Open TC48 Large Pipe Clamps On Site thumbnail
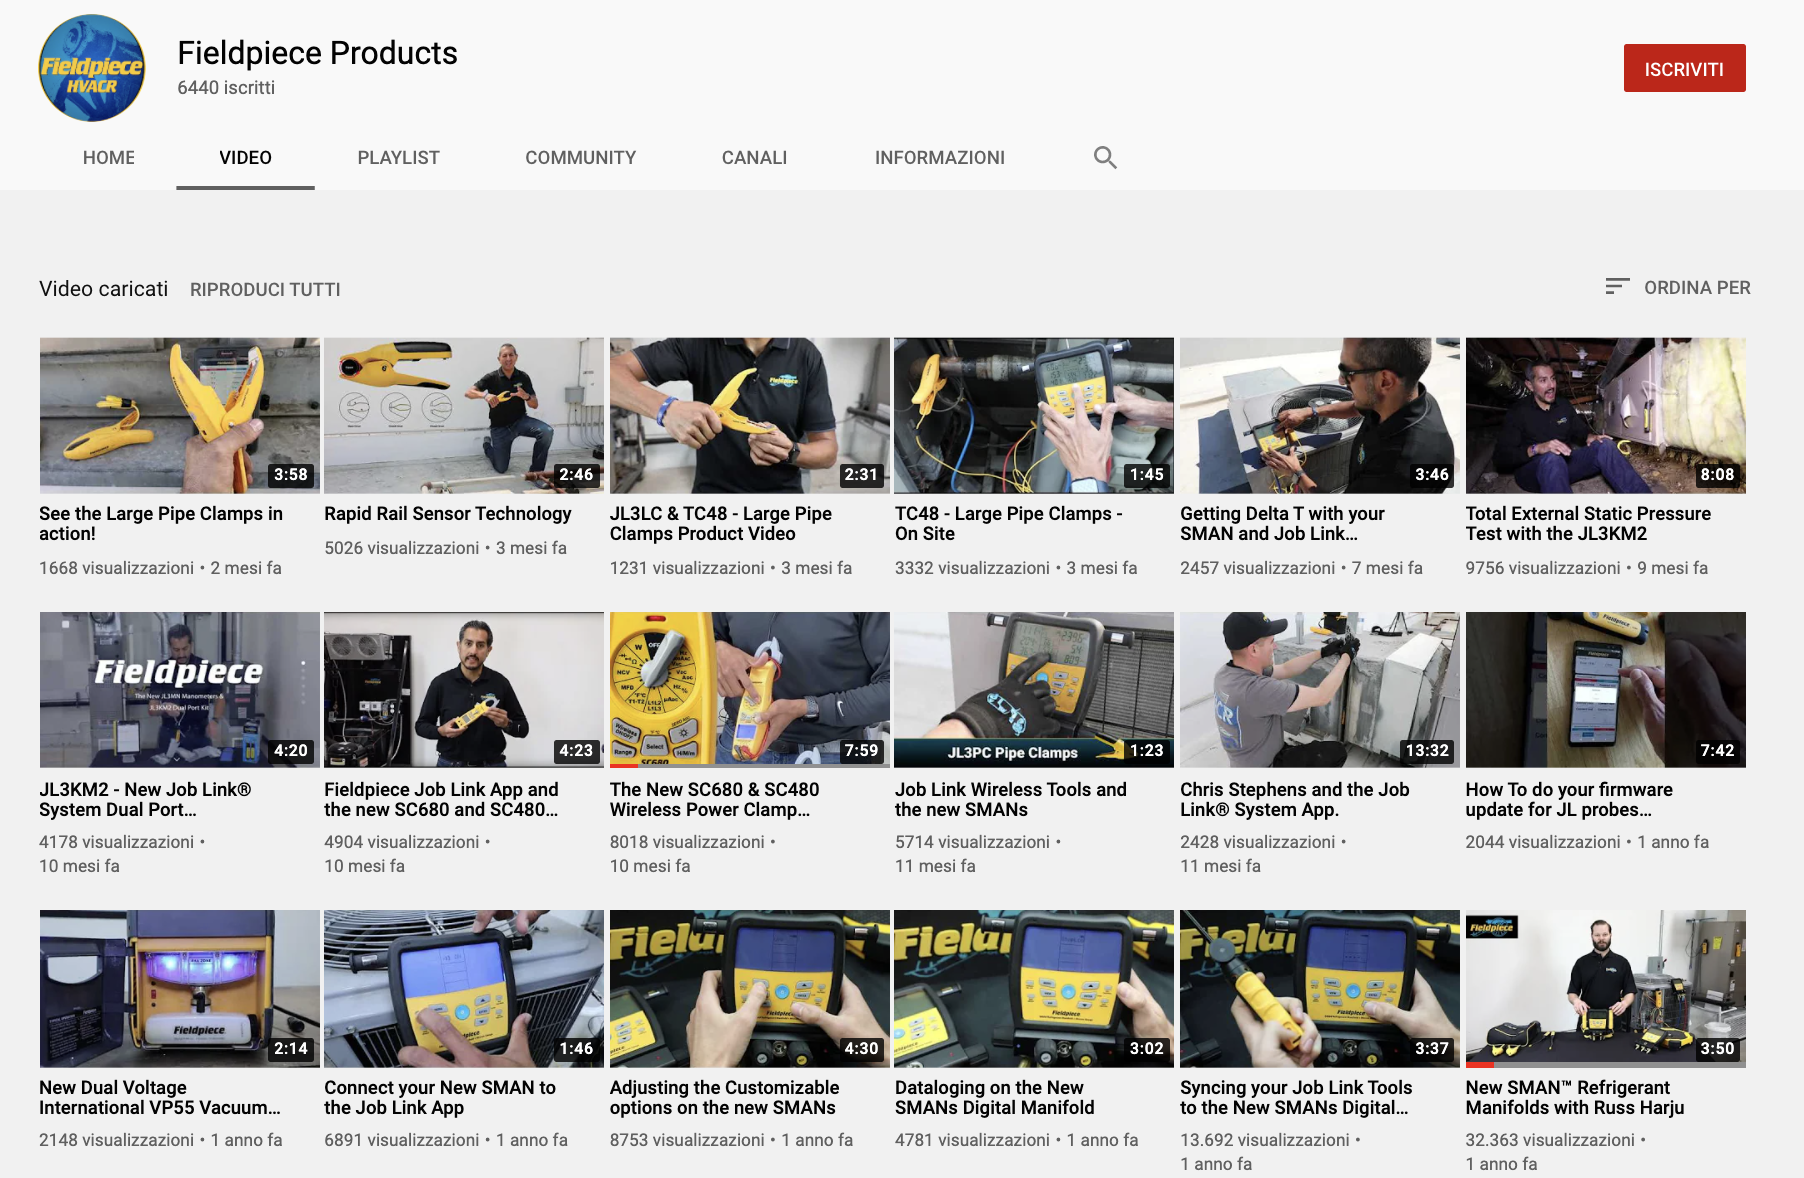Screen dimensions: 1804x1178 (x=1034, y=415)
